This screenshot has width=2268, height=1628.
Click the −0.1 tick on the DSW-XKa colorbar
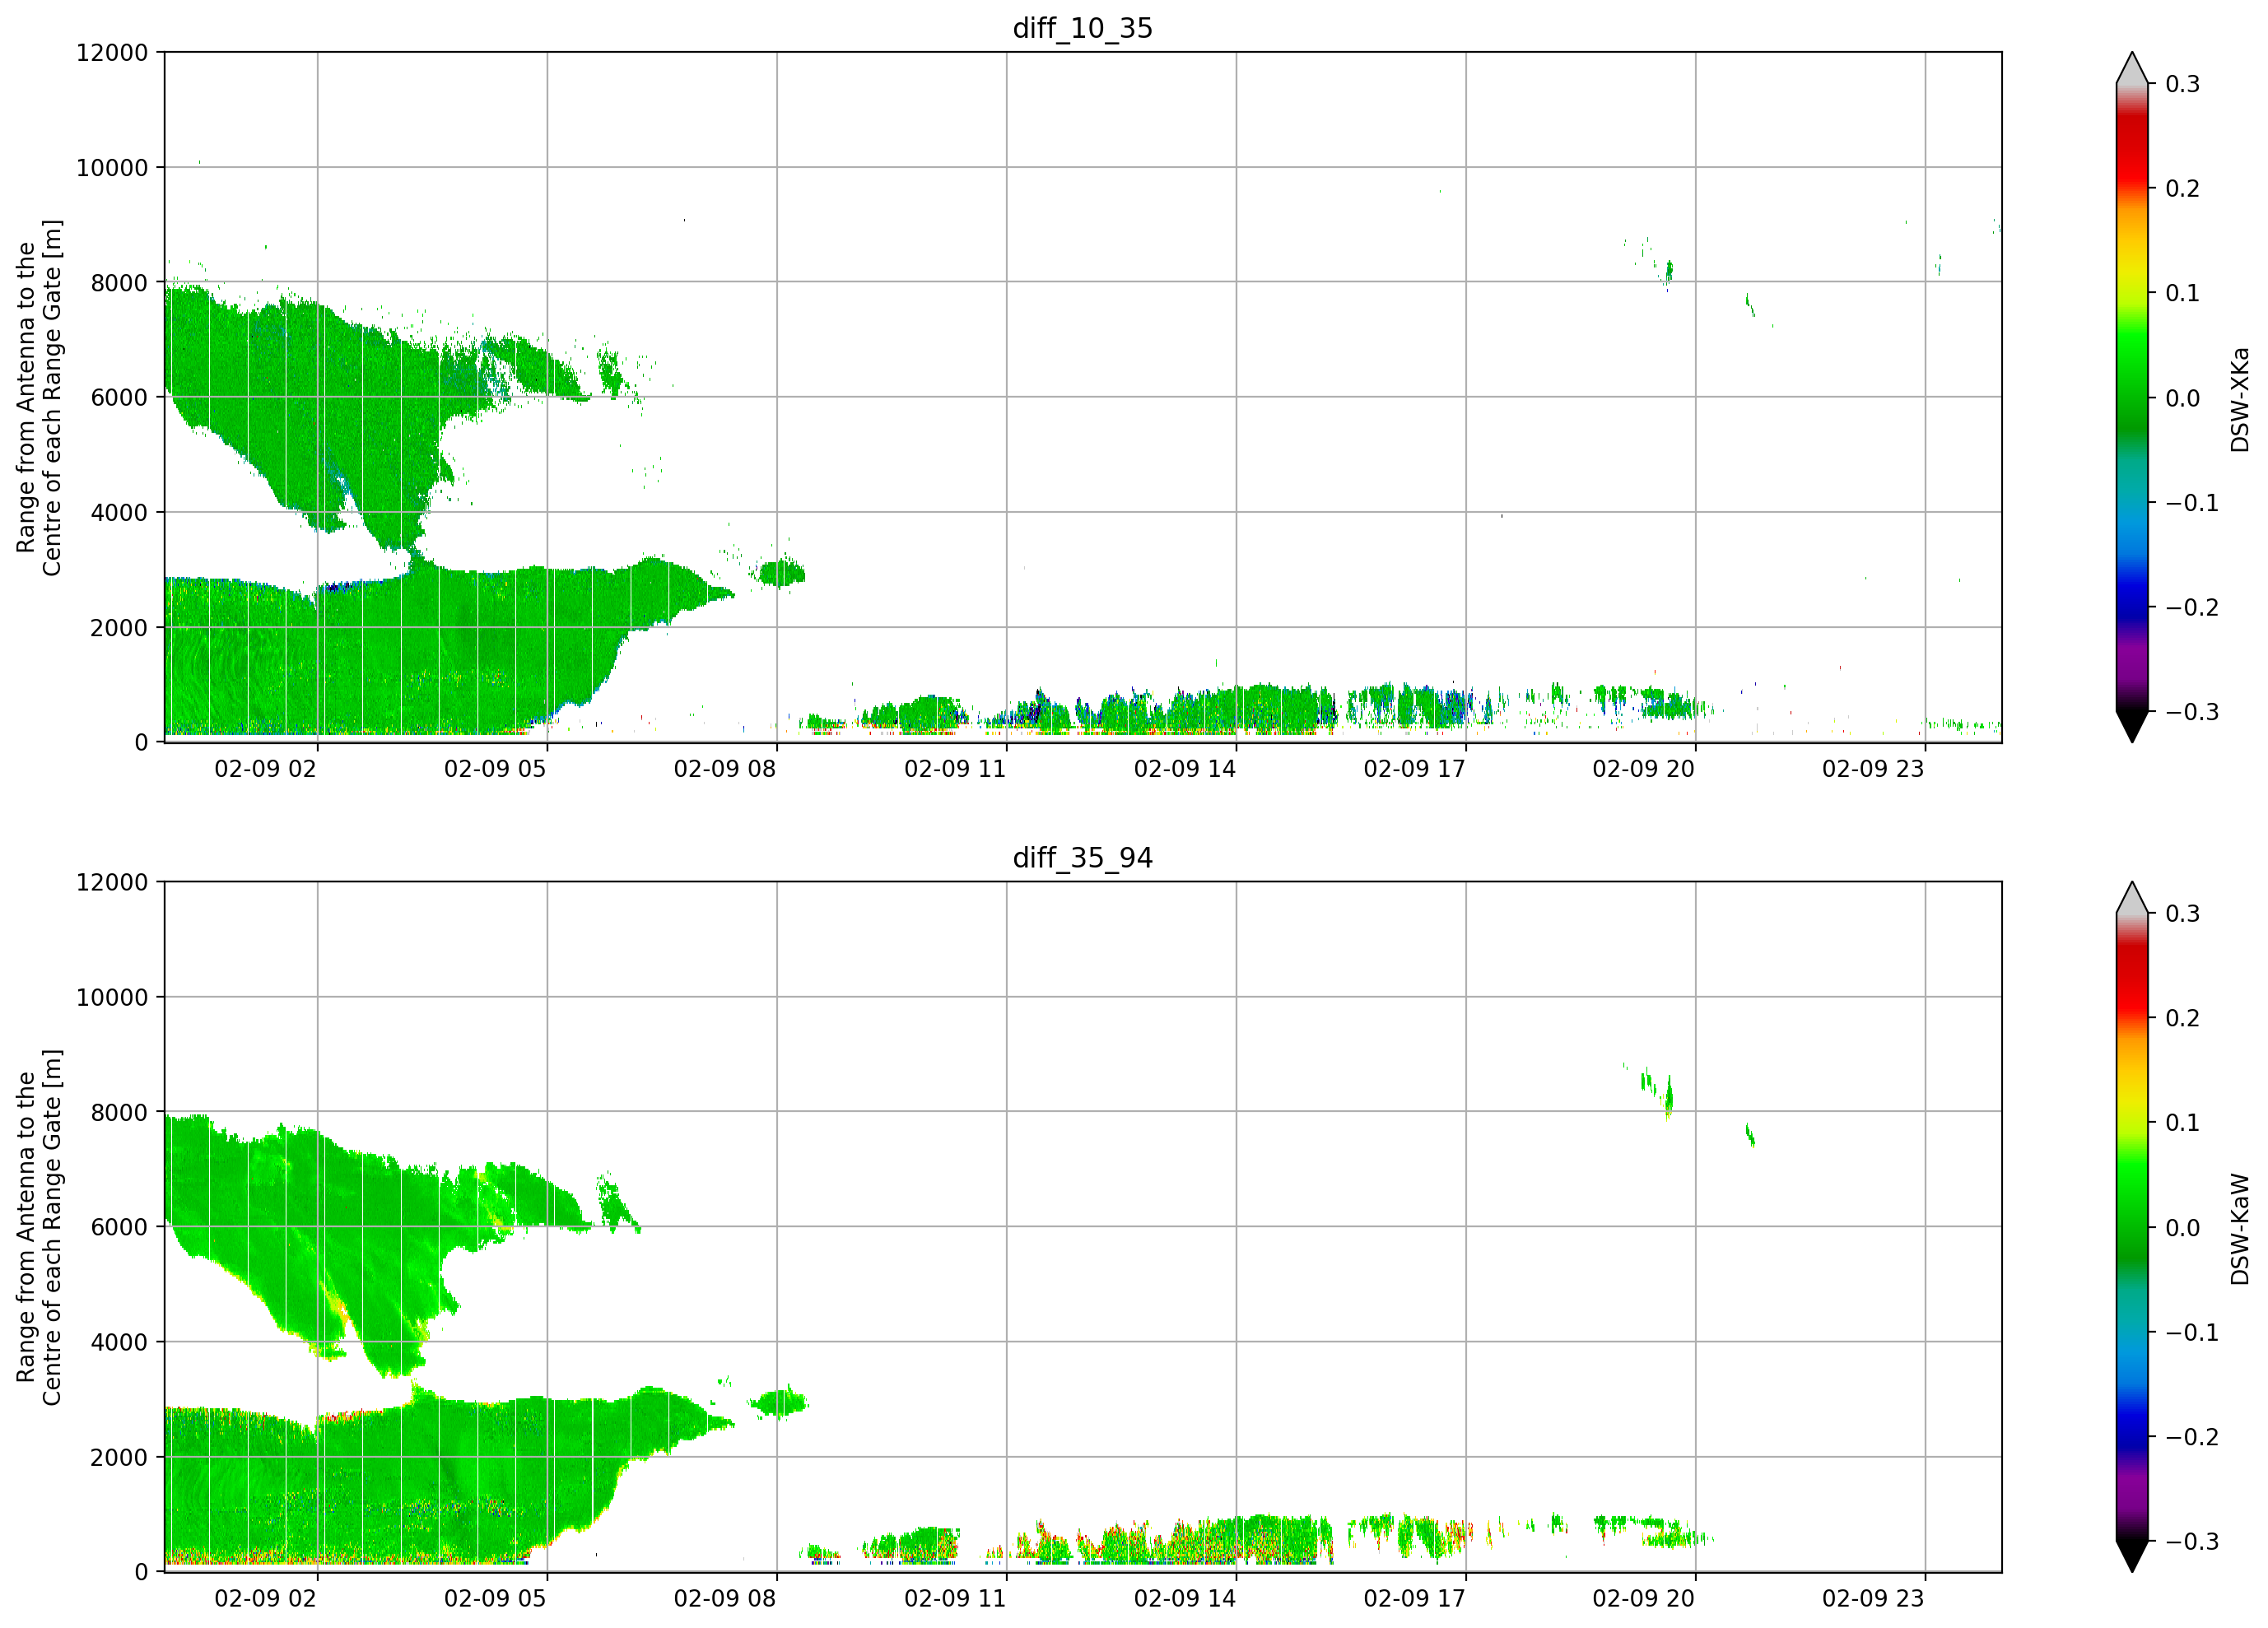(2192, 503)
